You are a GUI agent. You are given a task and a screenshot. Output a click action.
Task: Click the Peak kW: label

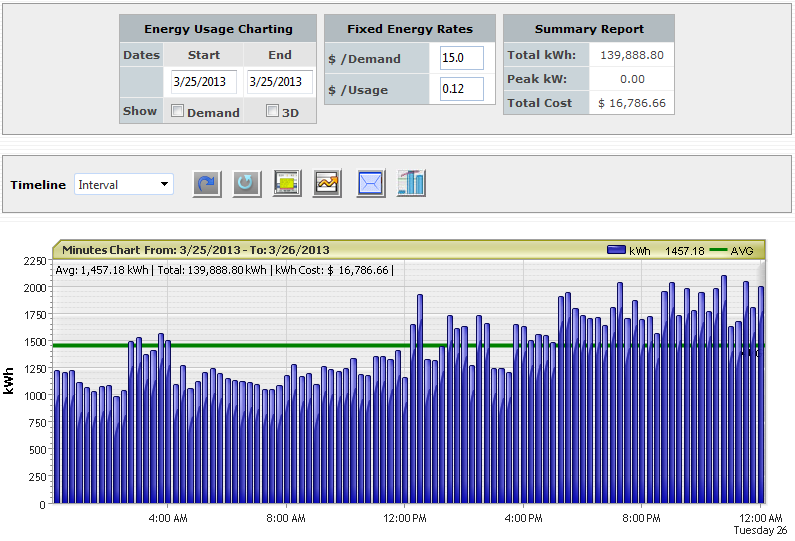(537, 79)
